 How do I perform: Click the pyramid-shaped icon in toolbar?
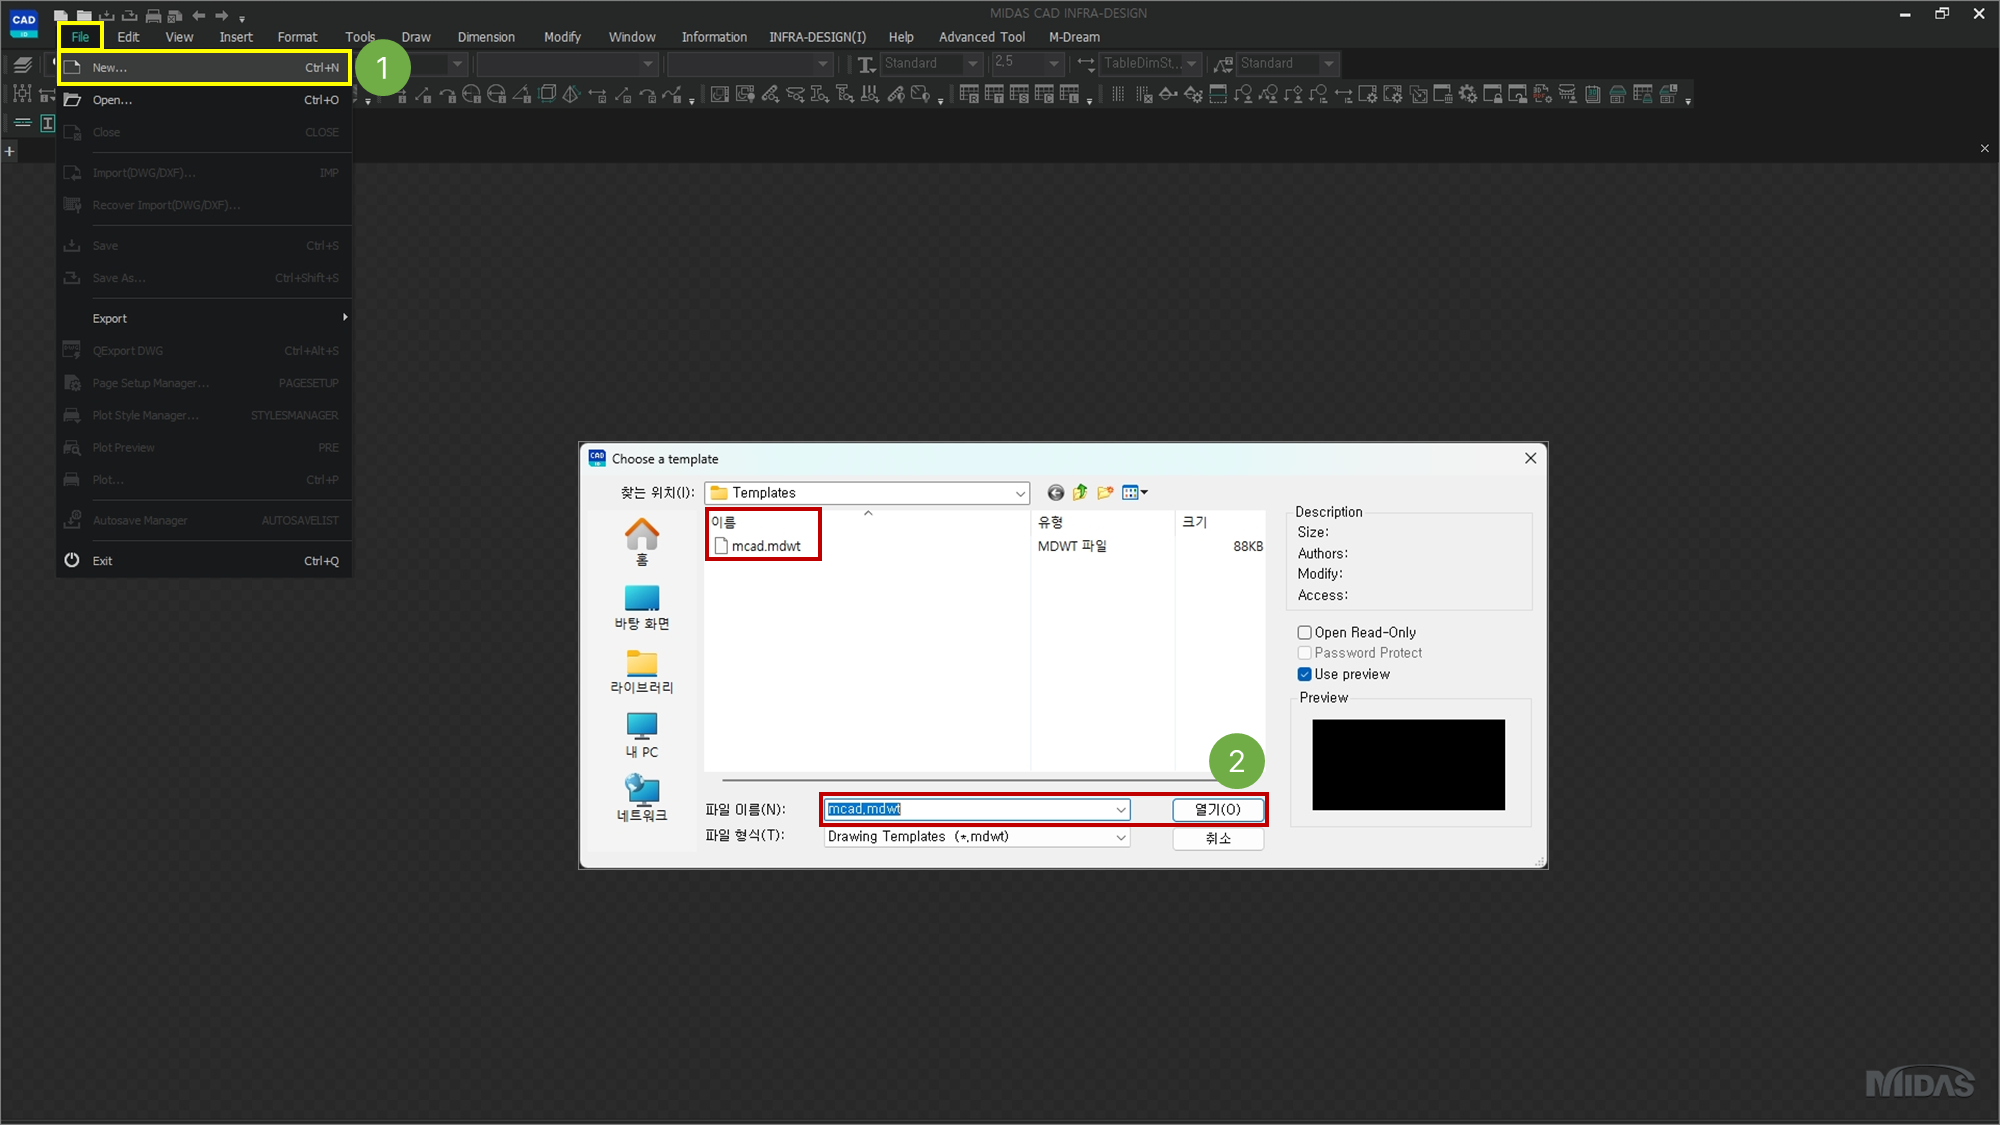coord(571,94)
